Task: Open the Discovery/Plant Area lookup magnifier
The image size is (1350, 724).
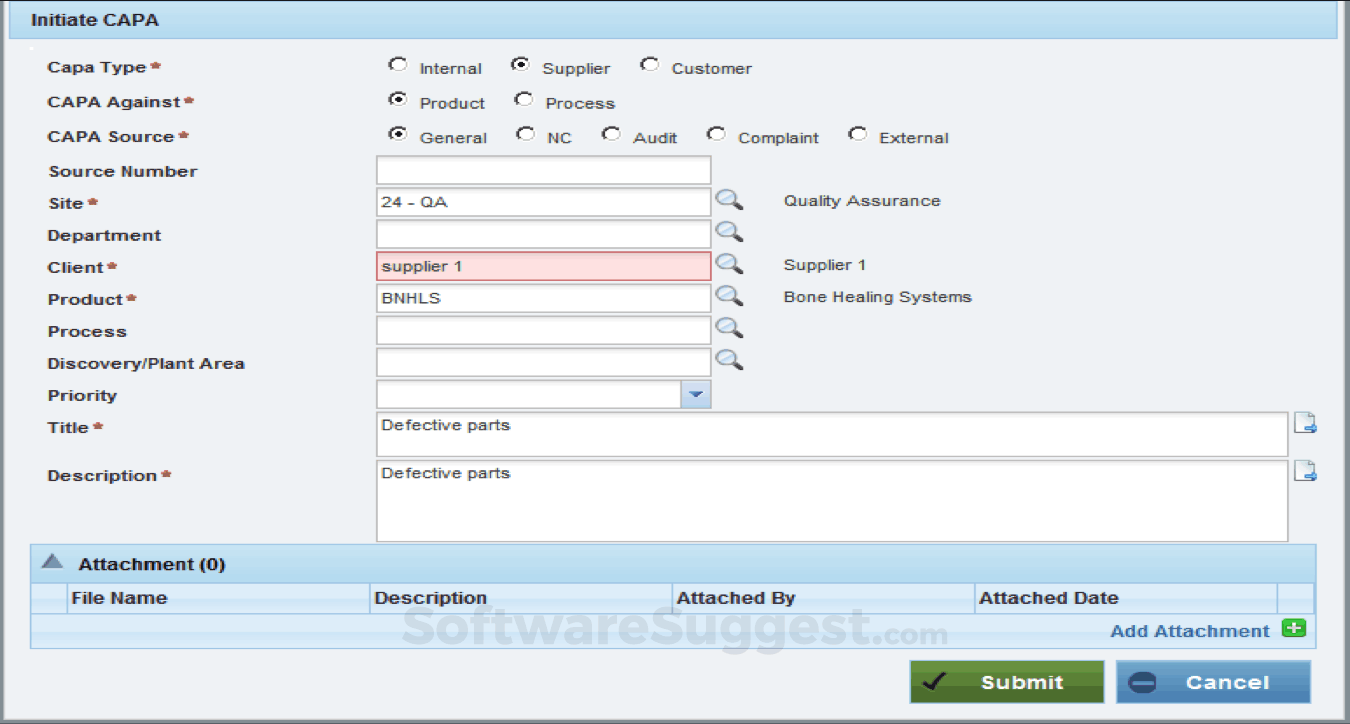Action: [729, 361]
